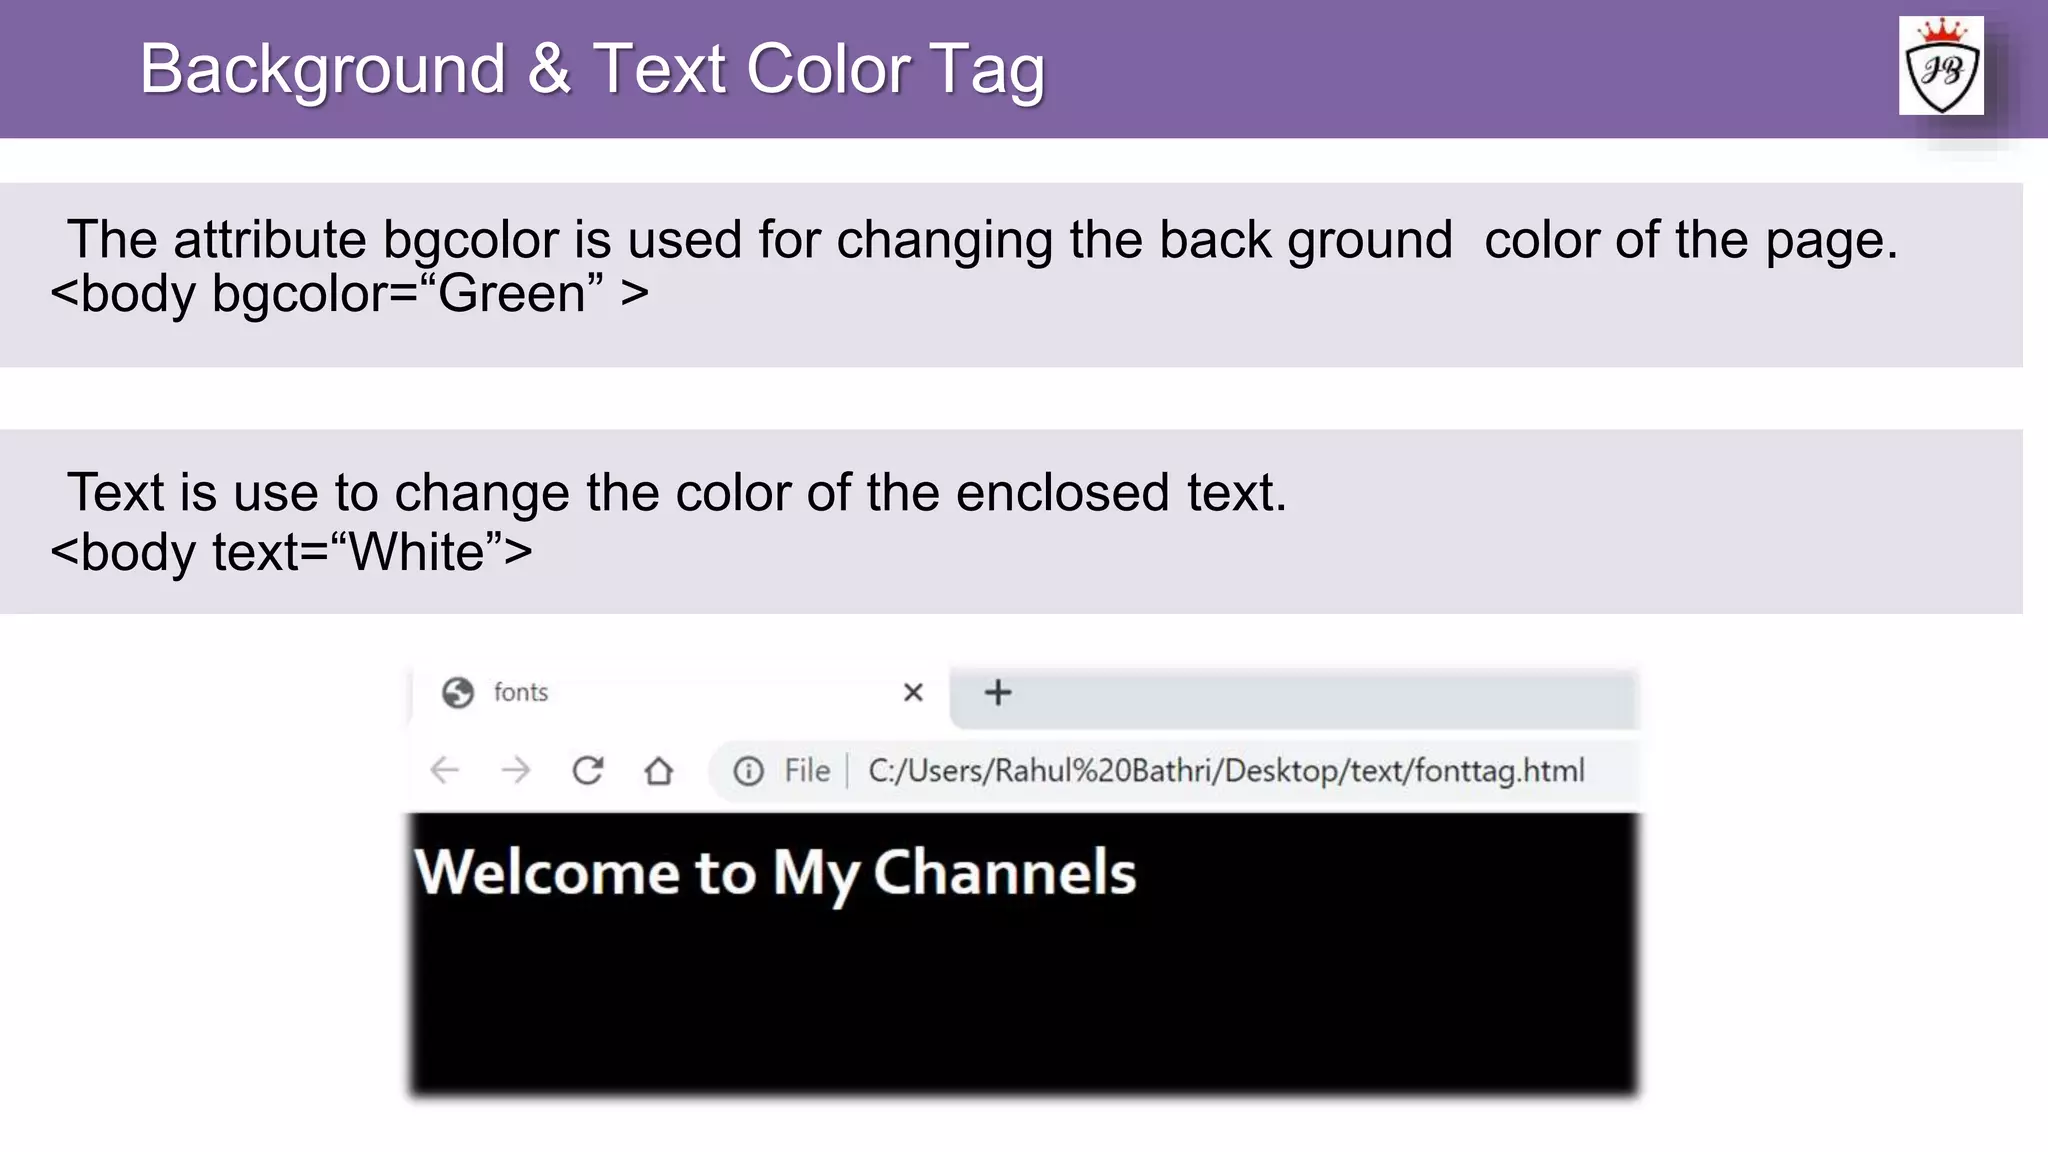Open site info circle icon

pos(748,771)
